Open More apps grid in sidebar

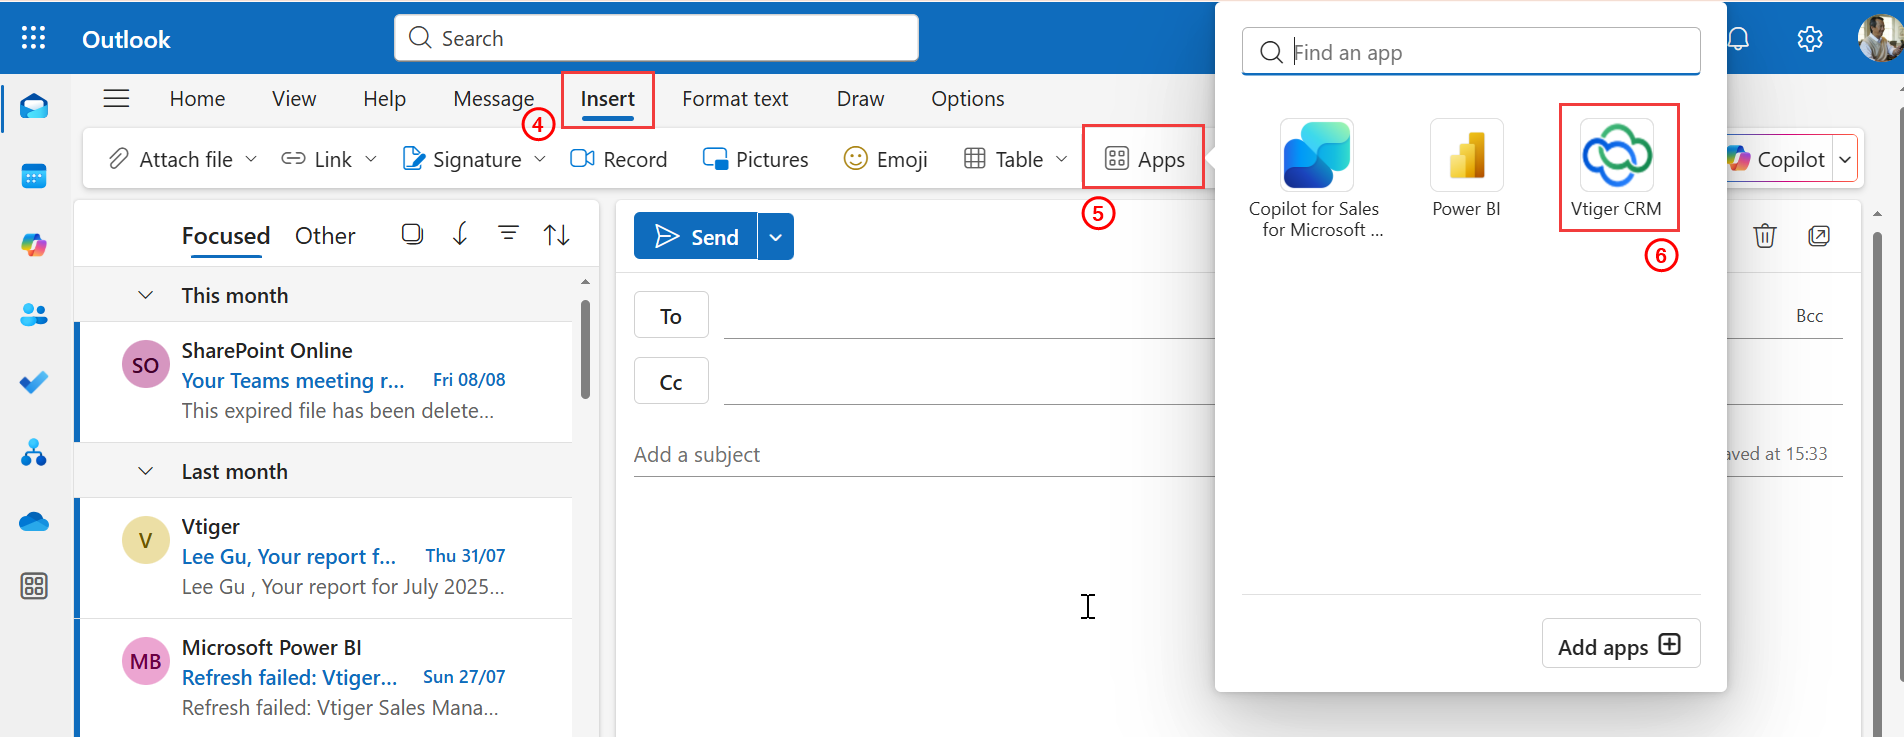point(34,586)
